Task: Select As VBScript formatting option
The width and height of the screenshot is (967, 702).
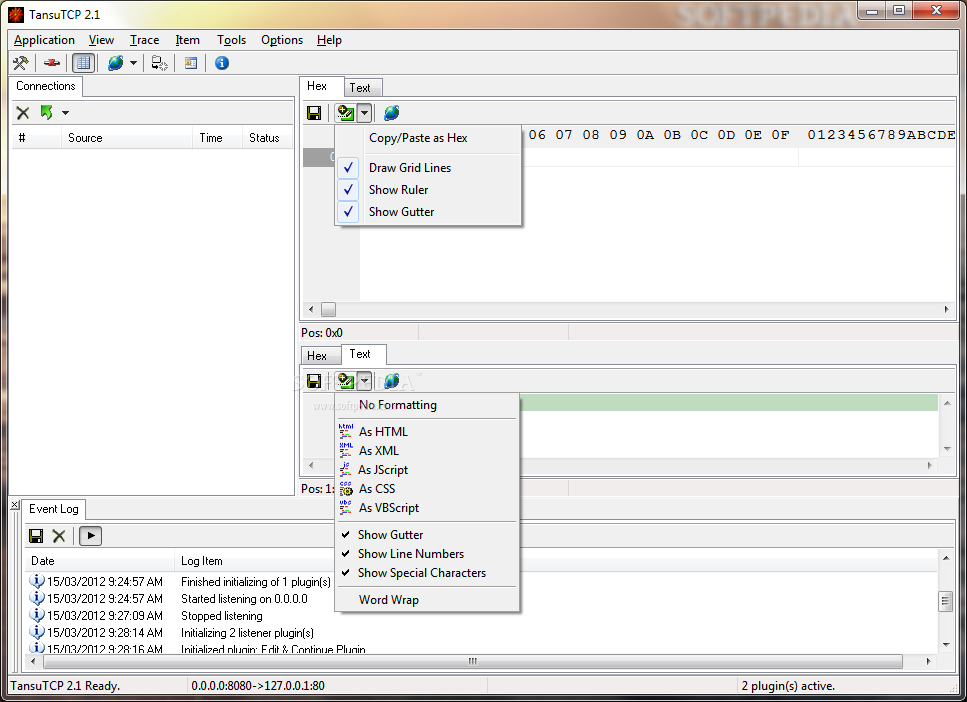Action: click(x=427, y=508)
